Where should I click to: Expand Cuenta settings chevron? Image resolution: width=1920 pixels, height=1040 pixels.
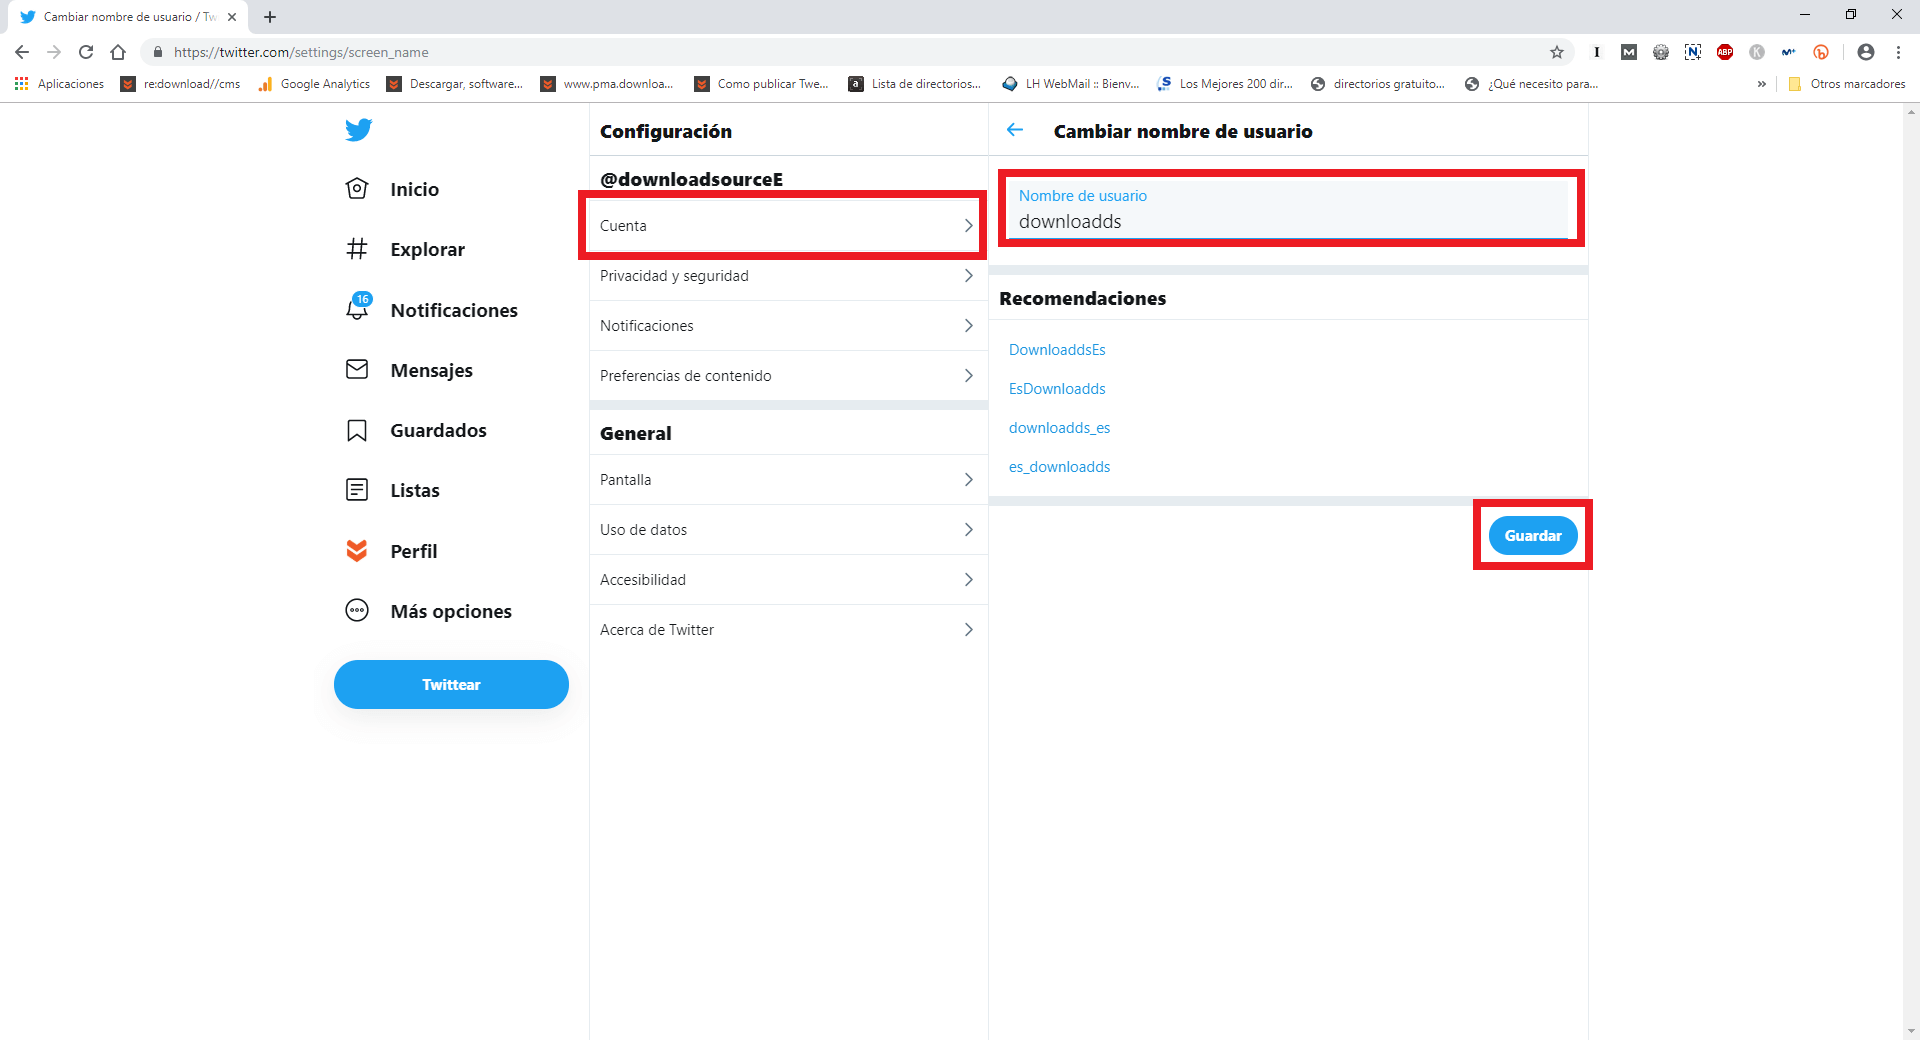pyautogui.click(x=968, y=226)
